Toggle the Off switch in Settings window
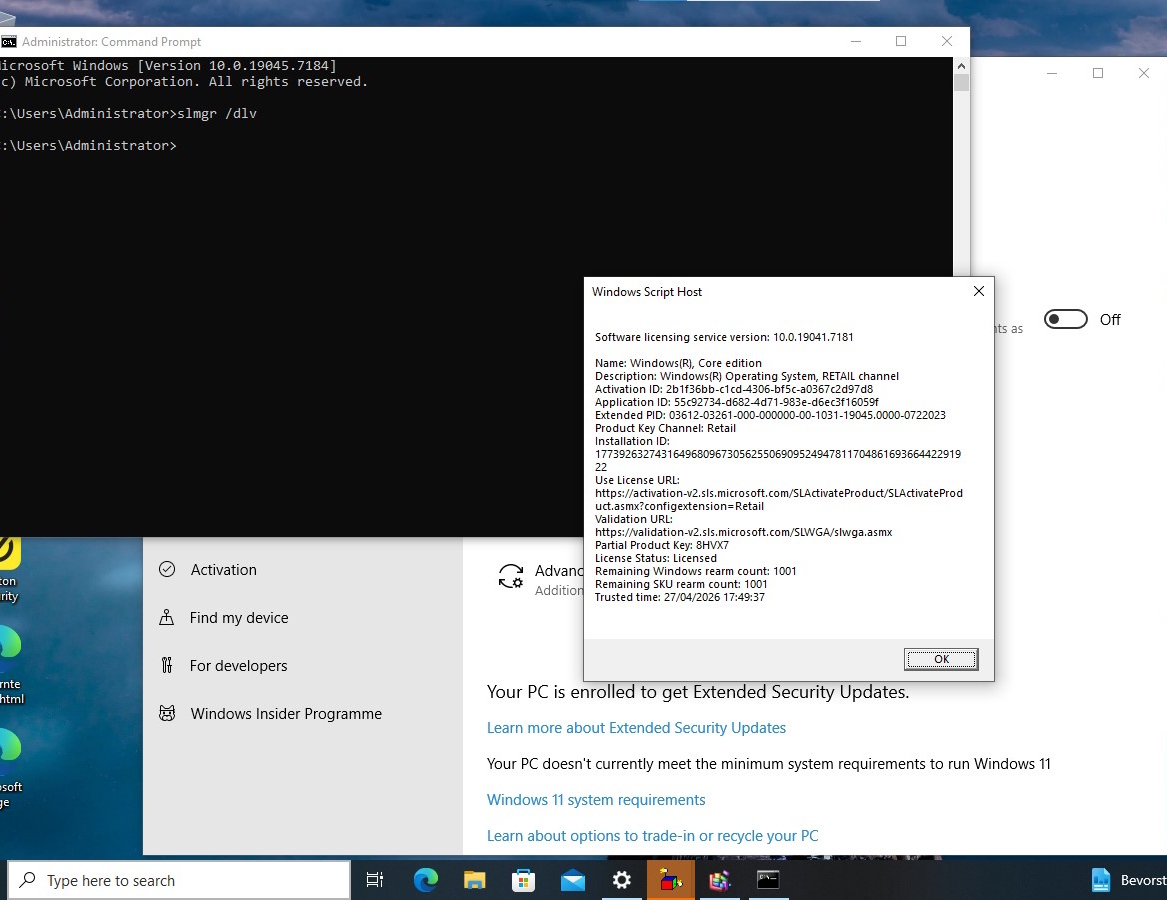 [x=1066, y=319]
